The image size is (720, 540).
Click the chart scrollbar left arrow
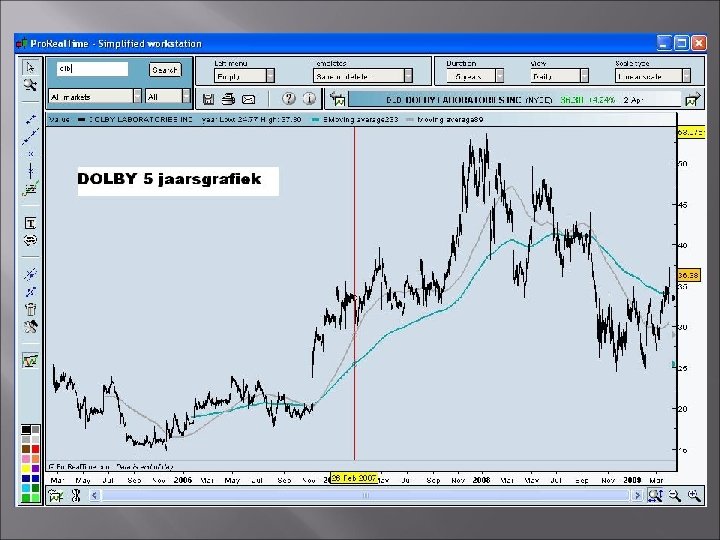95,495
